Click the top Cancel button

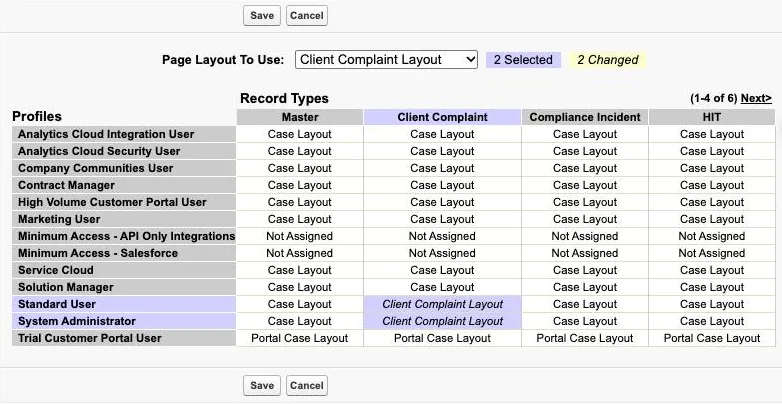(307, 15)
